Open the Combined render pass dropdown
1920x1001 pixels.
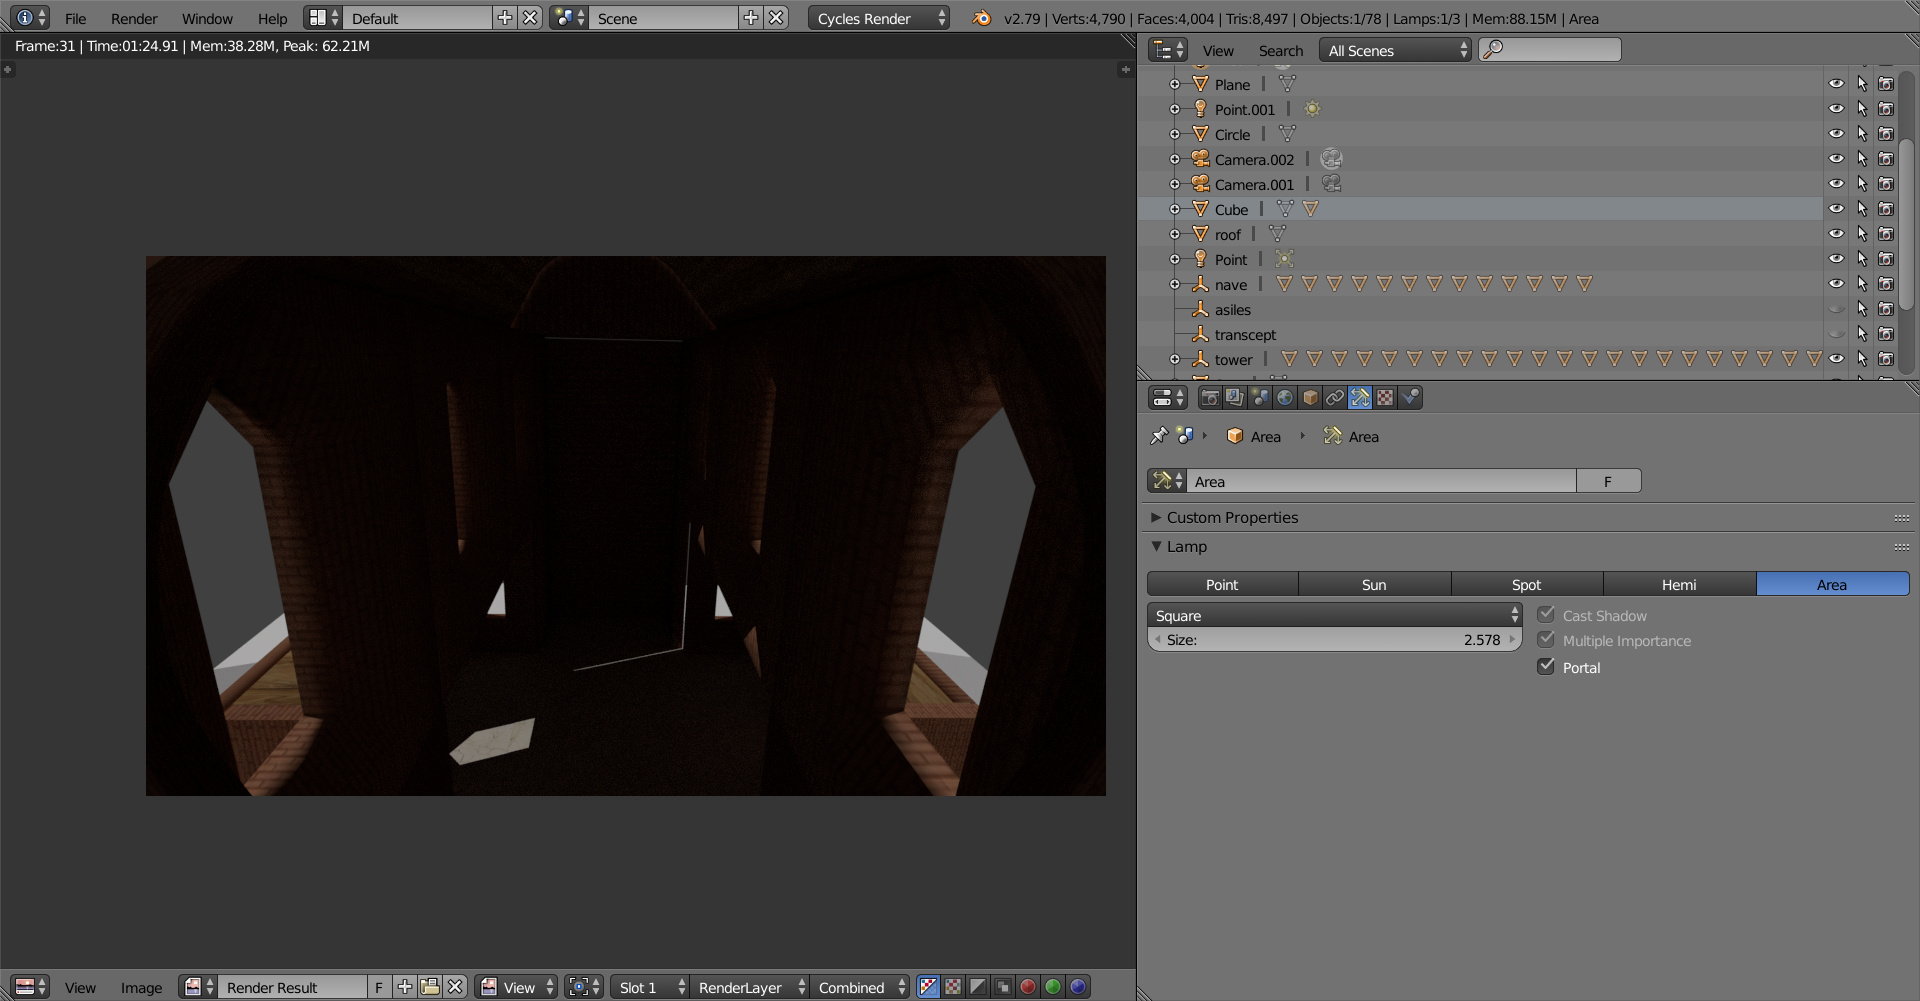tap(860, 987)
